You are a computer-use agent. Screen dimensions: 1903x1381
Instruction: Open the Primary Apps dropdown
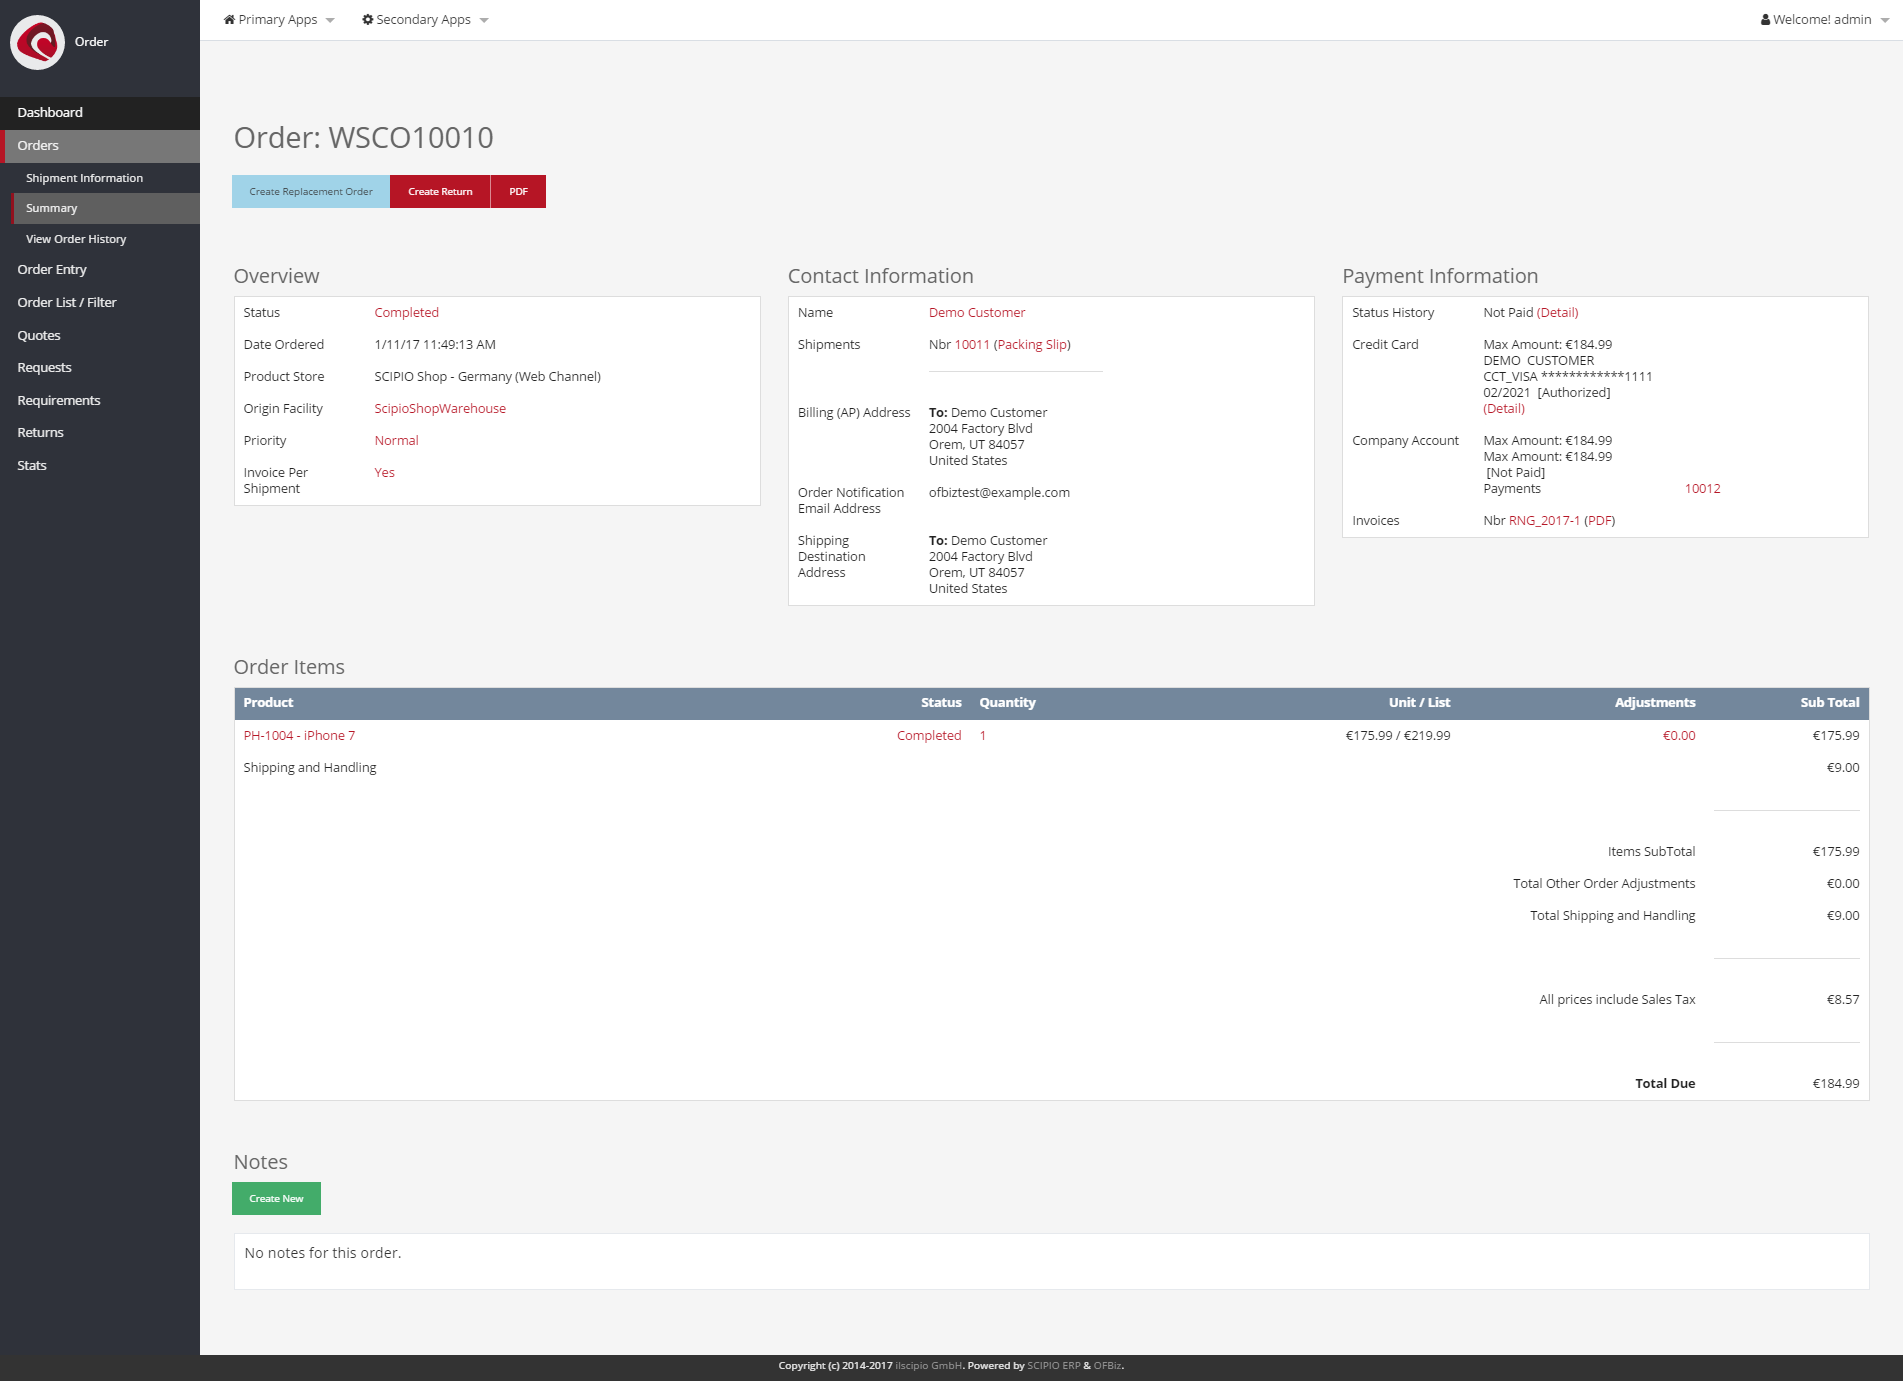tap(280, 18)
